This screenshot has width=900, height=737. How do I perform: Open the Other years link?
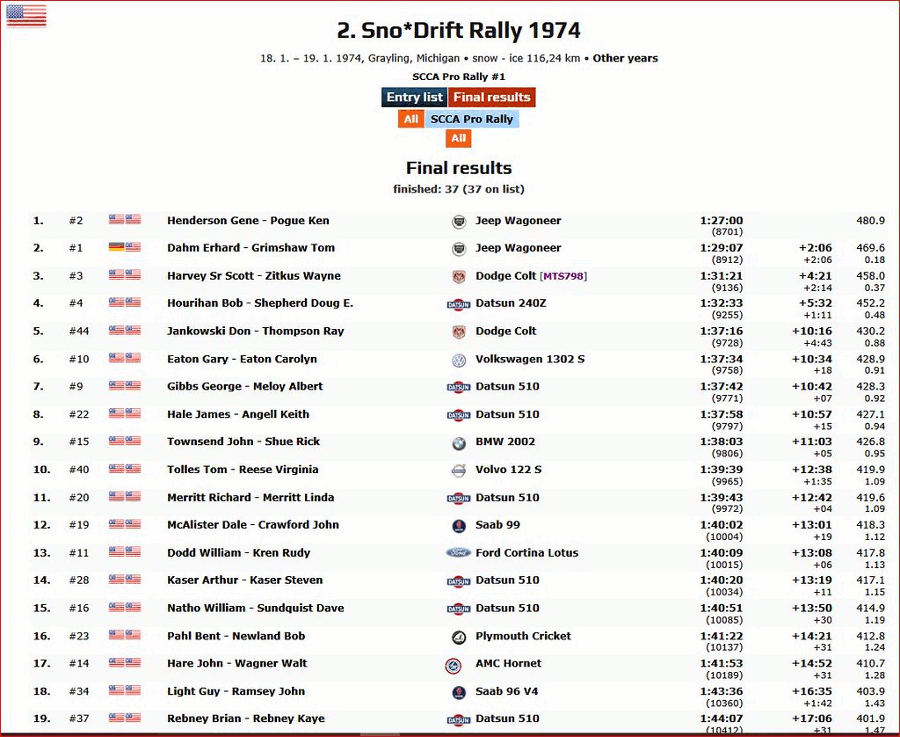(625, 58)
